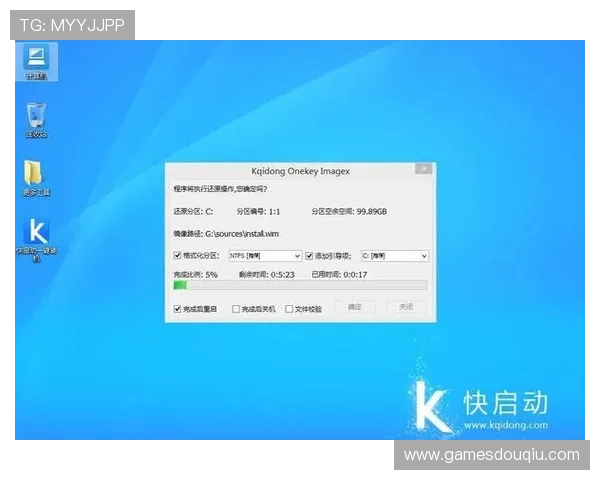
Task: Launch the blue K Kqidong shortcut
Action: pyautogui.click(x=36, y=240)
